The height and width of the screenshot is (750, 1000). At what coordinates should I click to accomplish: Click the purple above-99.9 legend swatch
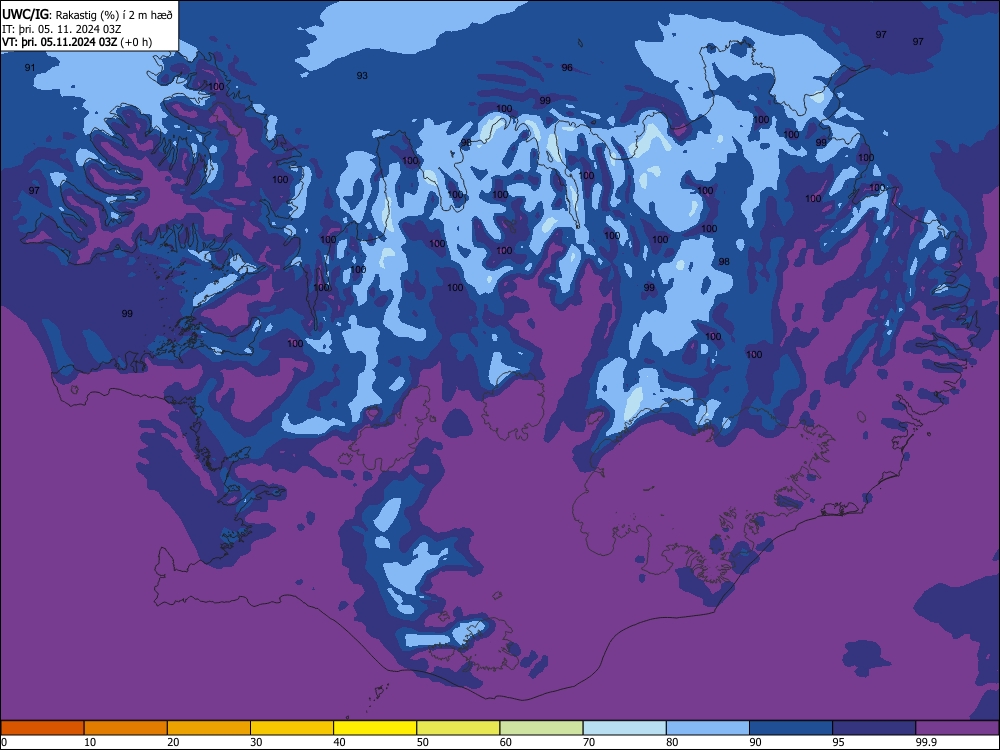[x=957, y=728]
